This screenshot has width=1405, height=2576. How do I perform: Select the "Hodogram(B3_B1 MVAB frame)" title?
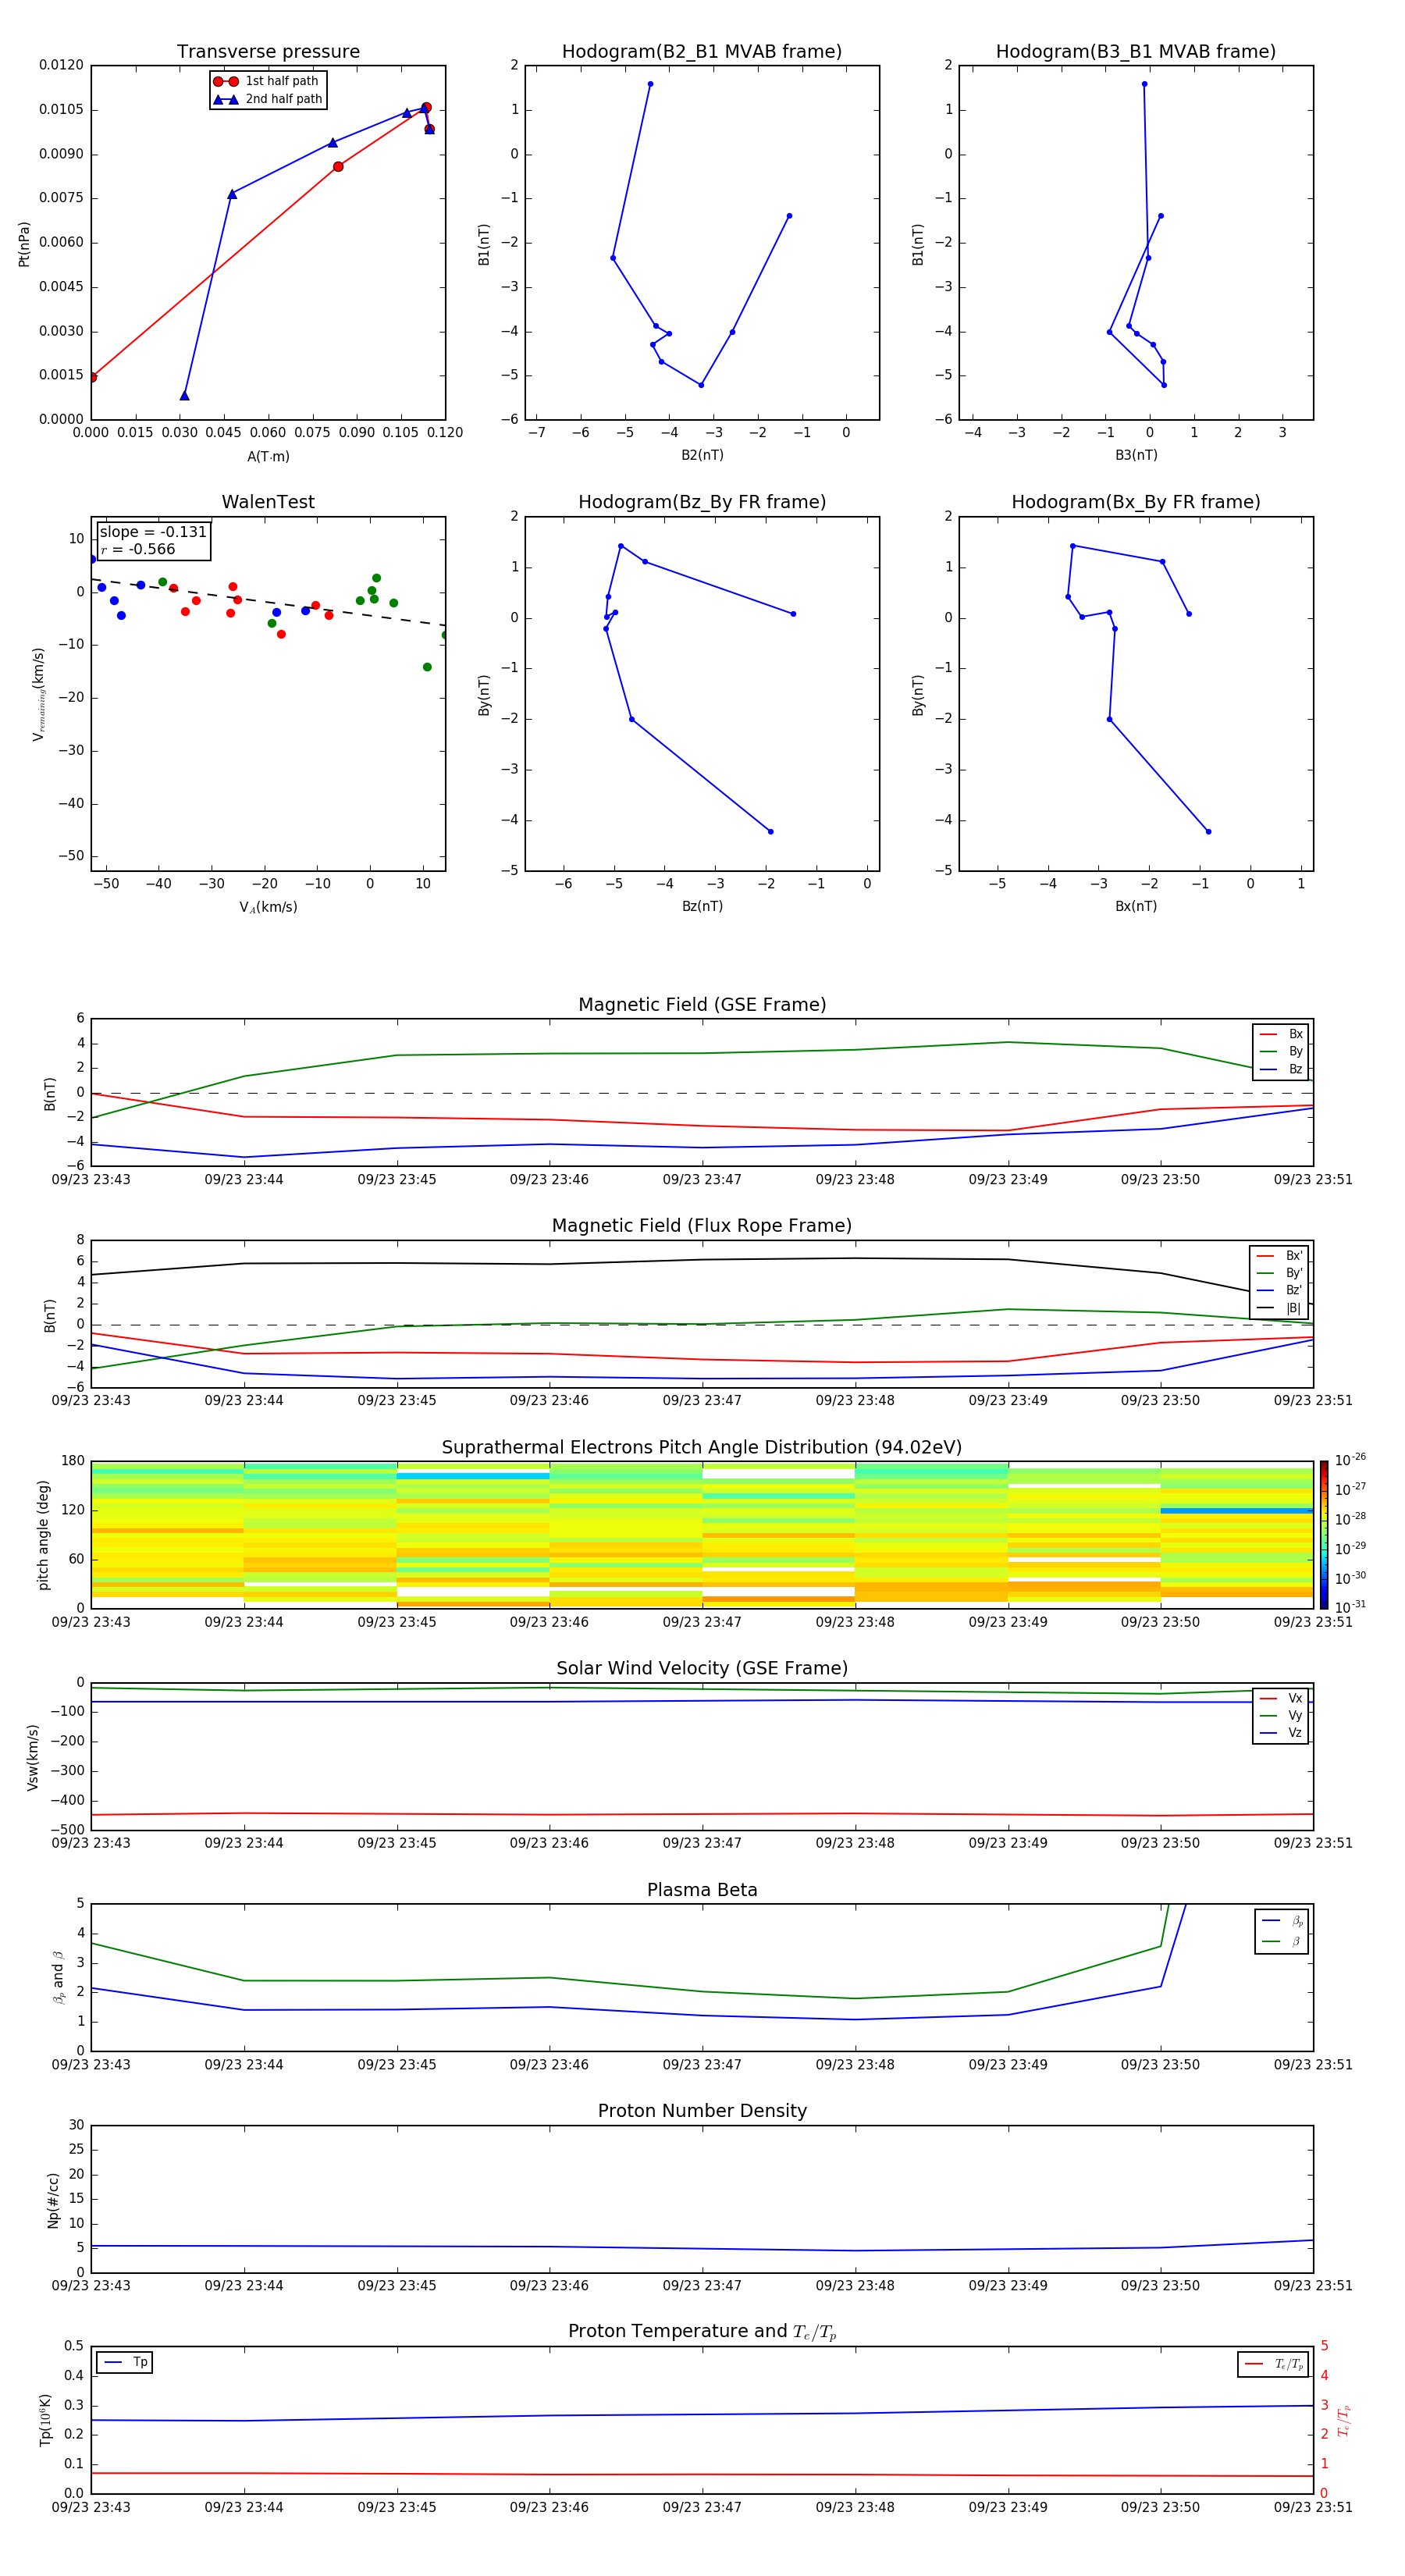pos(1136,52)
